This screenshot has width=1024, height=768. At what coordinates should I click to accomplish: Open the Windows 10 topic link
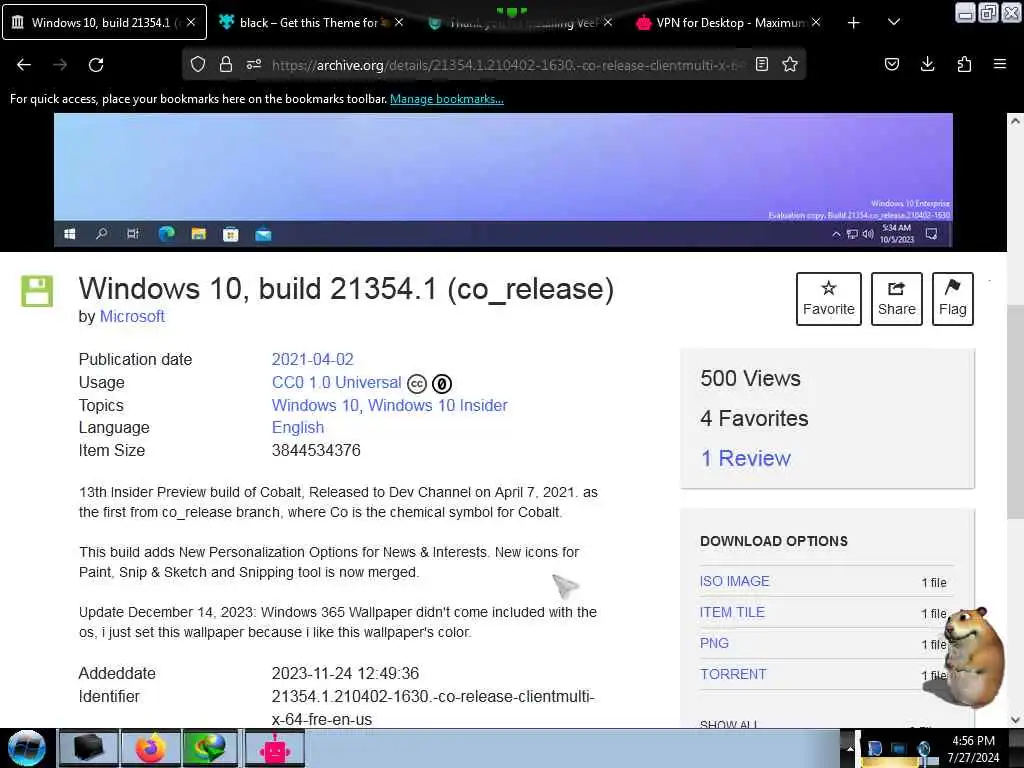pos(315,405)
